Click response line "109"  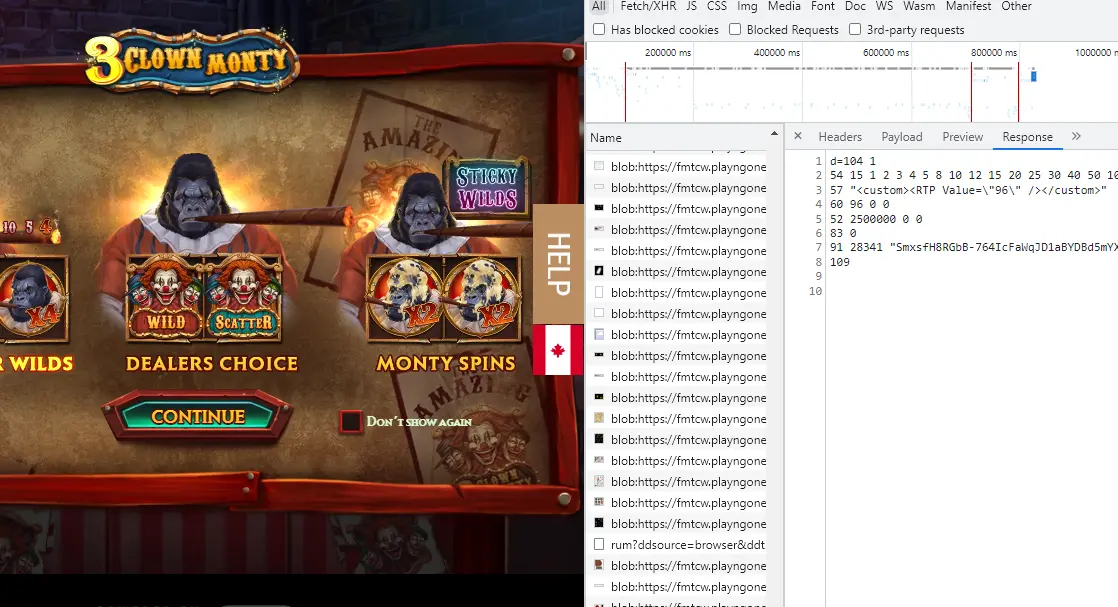click(x=840, y=262)
